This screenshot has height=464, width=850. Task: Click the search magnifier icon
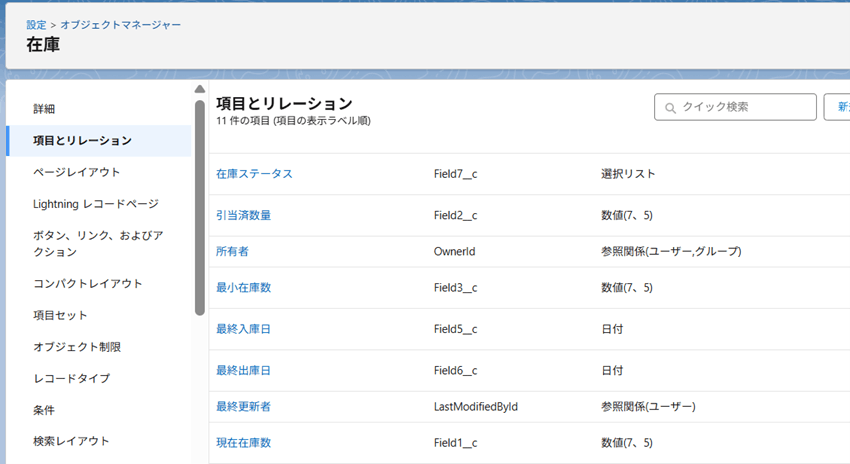pos(670,107)
